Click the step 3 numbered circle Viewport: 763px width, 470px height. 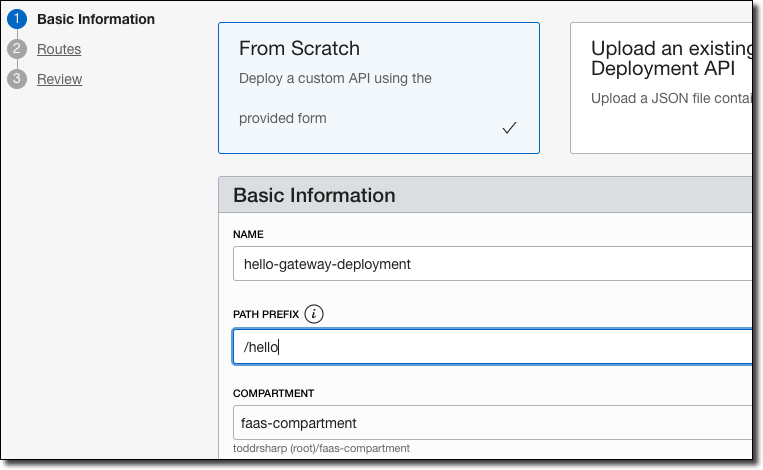click(16, 79)
